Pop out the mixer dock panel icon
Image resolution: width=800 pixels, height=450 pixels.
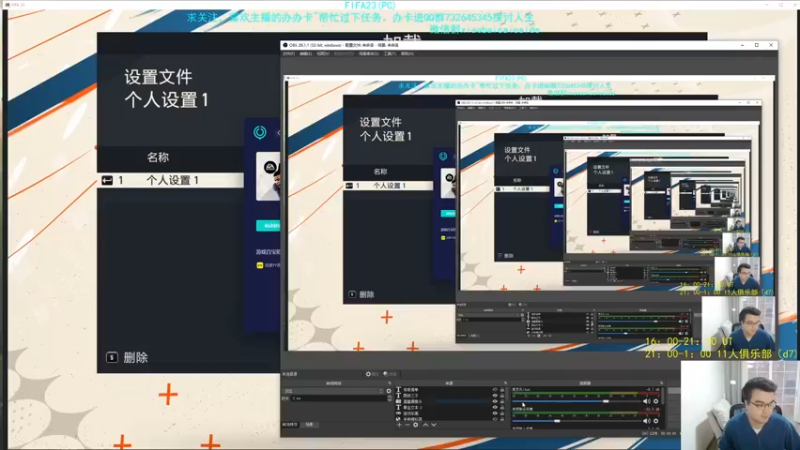point(662,383)
